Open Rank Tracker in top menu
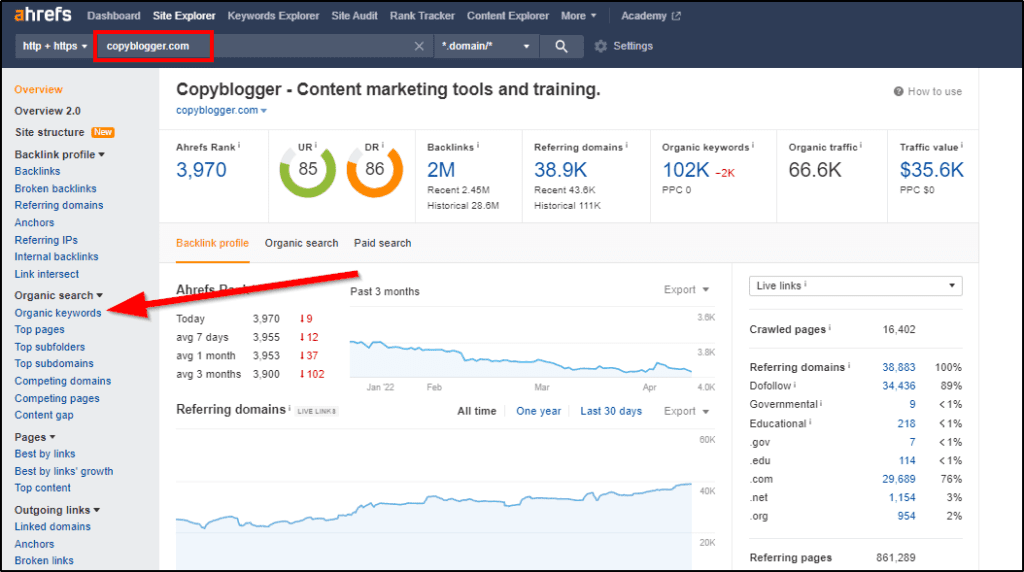Screen dimensions: 1024x572 pyautogui.click(x=422, y=16)
